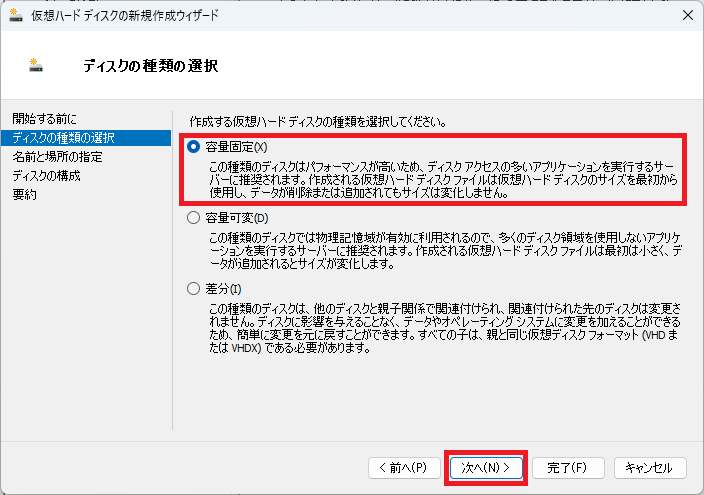Screen dimensions: 704x495
Task: Click the 容量可変 description paragraph
Action: click(x=445, y=251)
